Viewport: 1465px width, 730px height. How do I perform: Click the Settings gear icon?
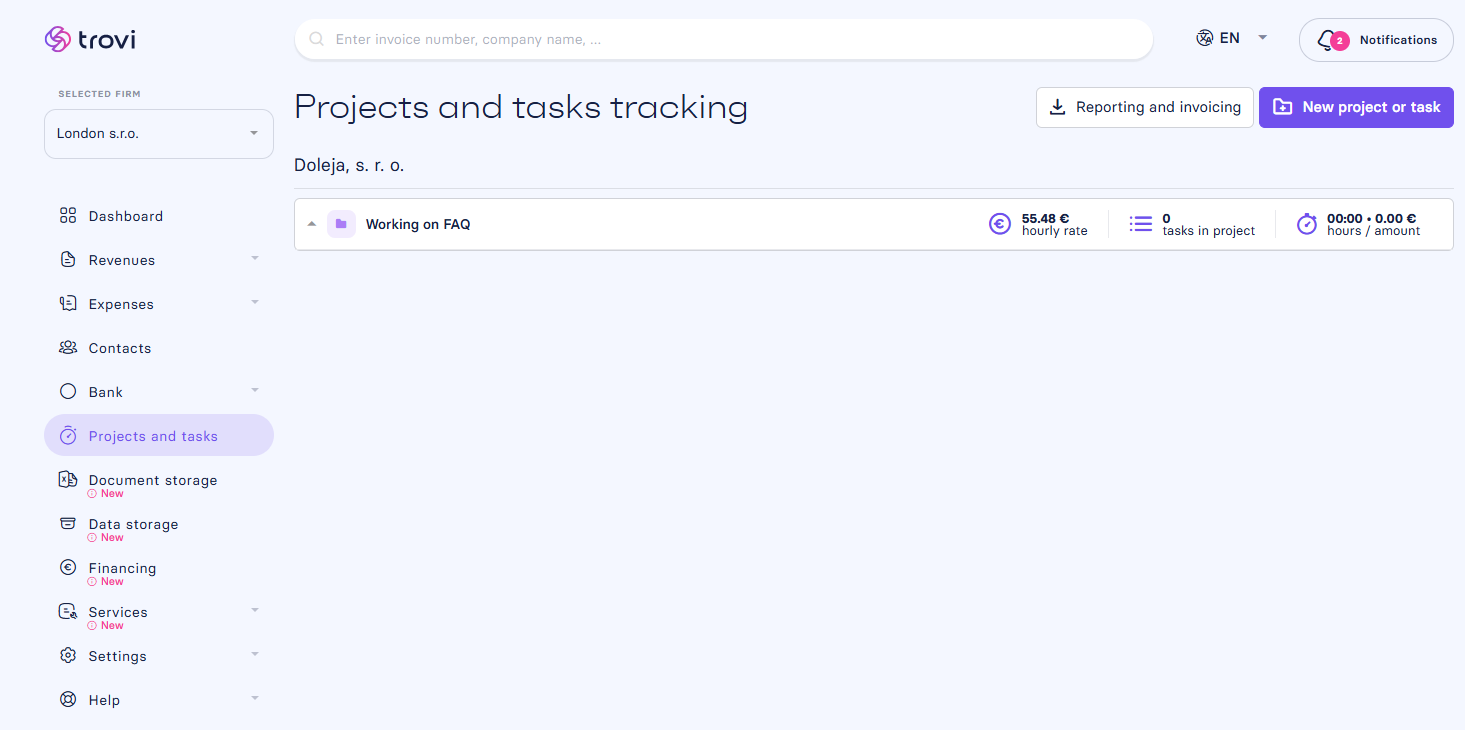pyautogui.click(x=68, y=656)
